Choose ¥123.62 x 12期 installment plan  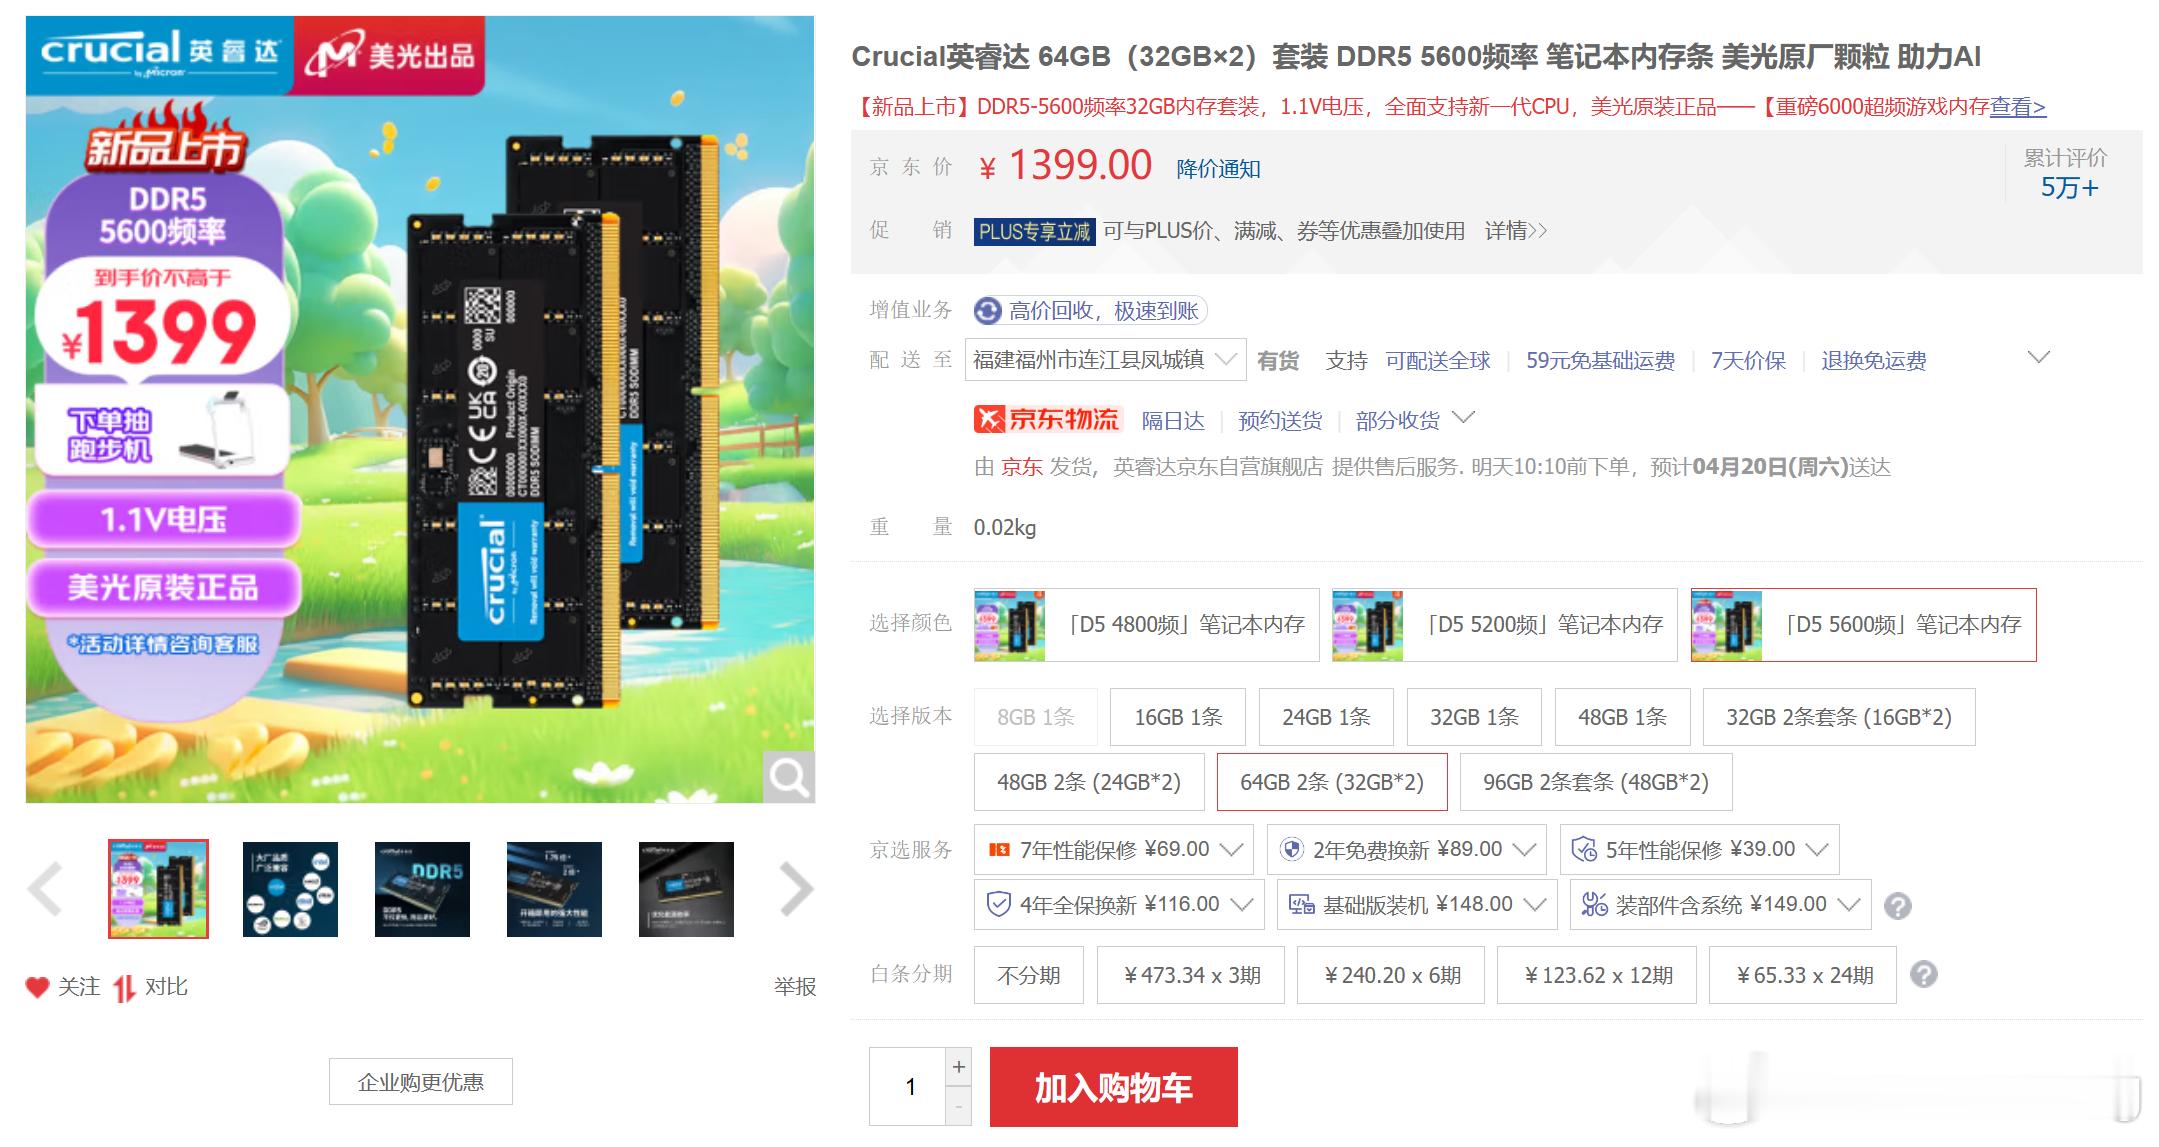1596,975
